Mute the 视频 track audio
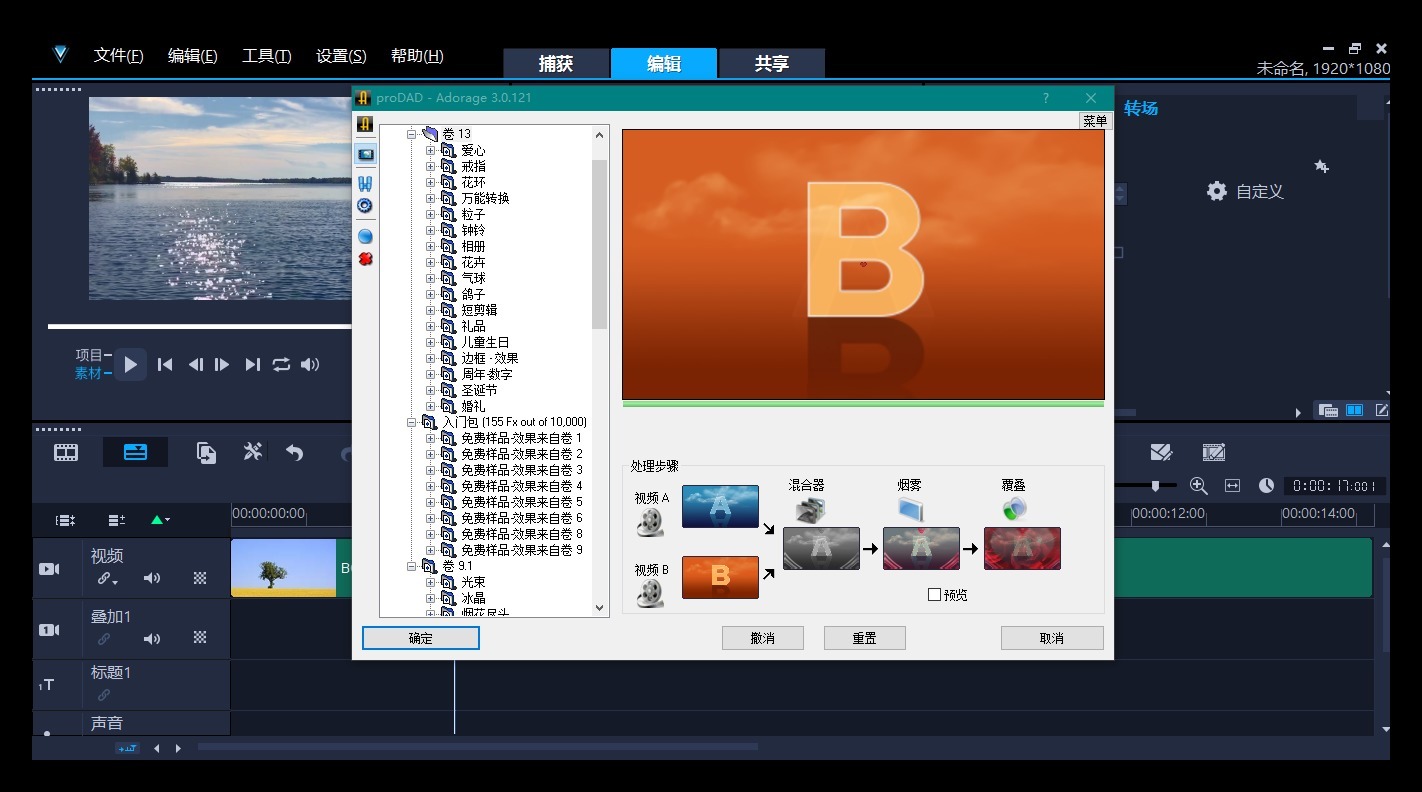Screen dimensions: 1422x792 [x=152, y=578]
